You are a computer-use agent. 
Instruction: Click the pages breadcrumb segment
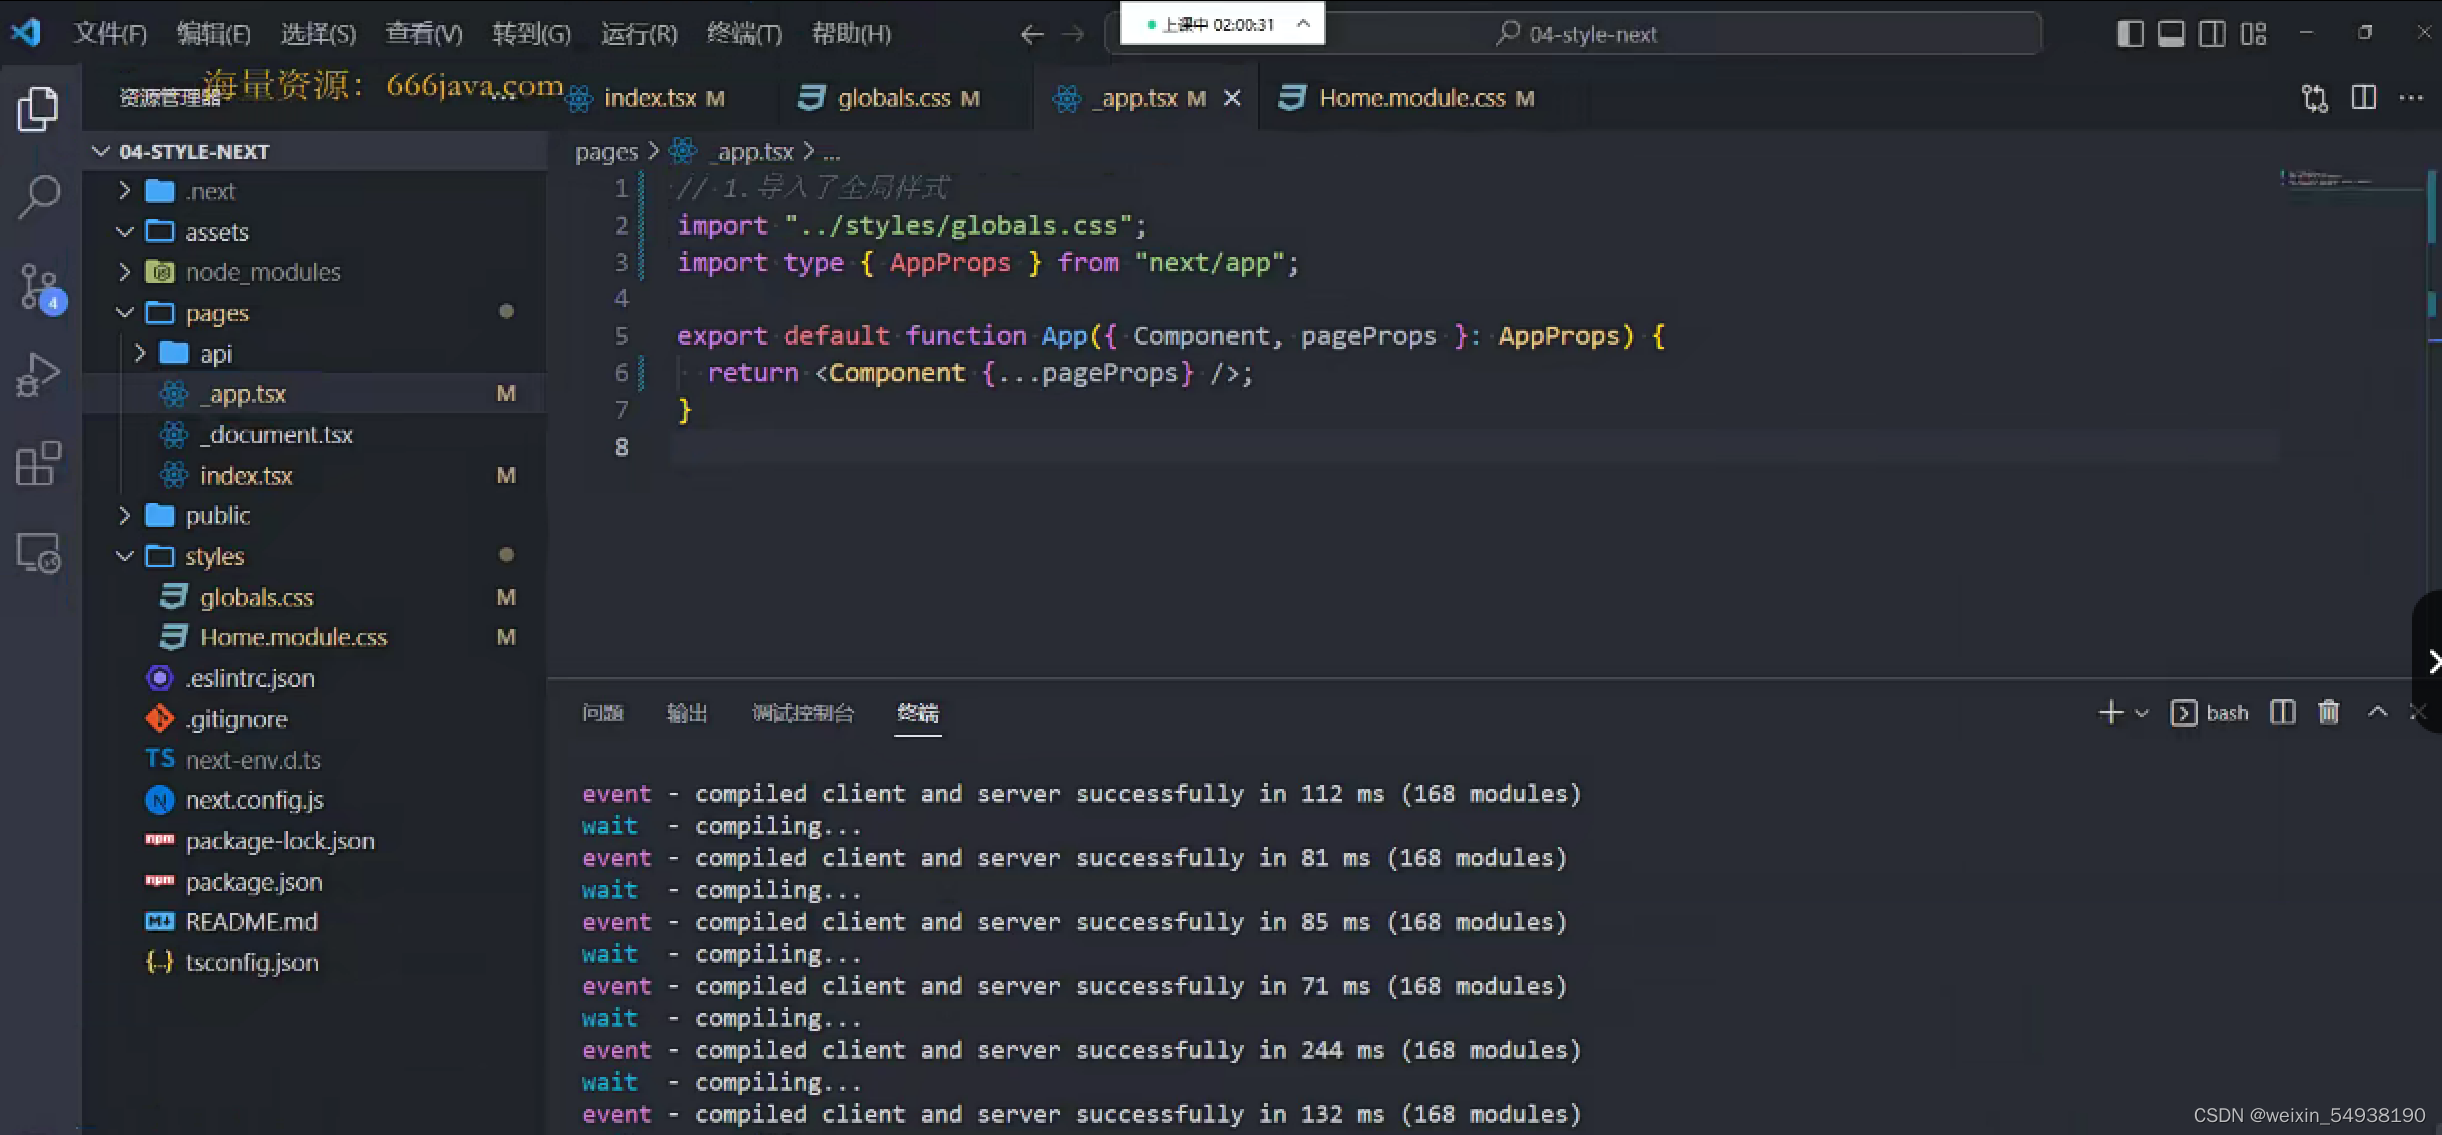pos(606,152)
